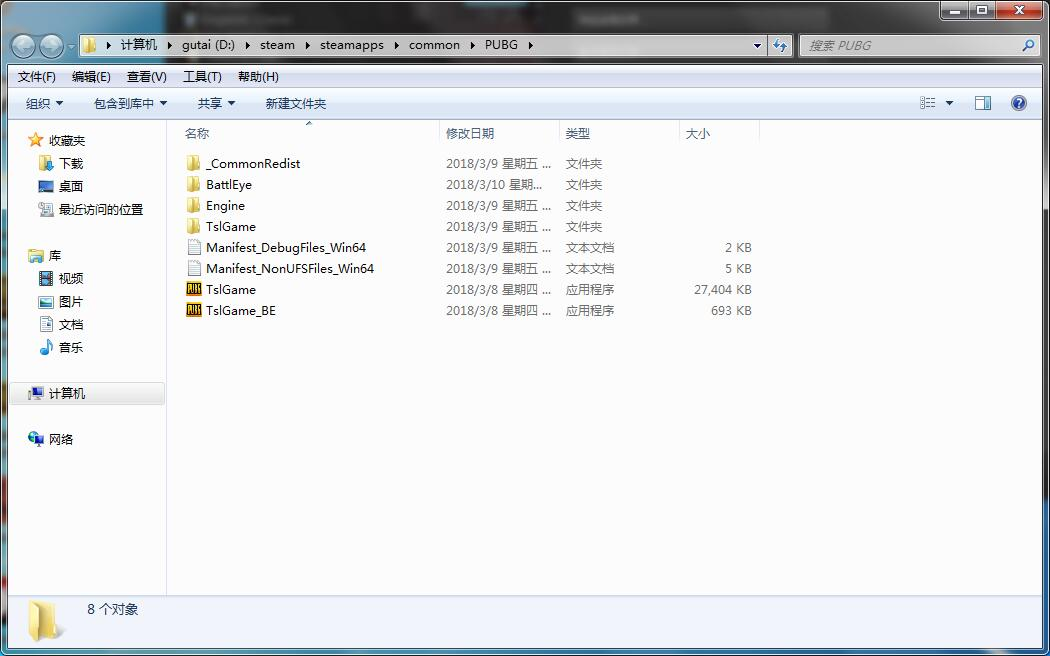The height and width of the screenshot is (656, 1050).
Task: Open Videos (视频) library in sidebar
Action: point(62,278)
